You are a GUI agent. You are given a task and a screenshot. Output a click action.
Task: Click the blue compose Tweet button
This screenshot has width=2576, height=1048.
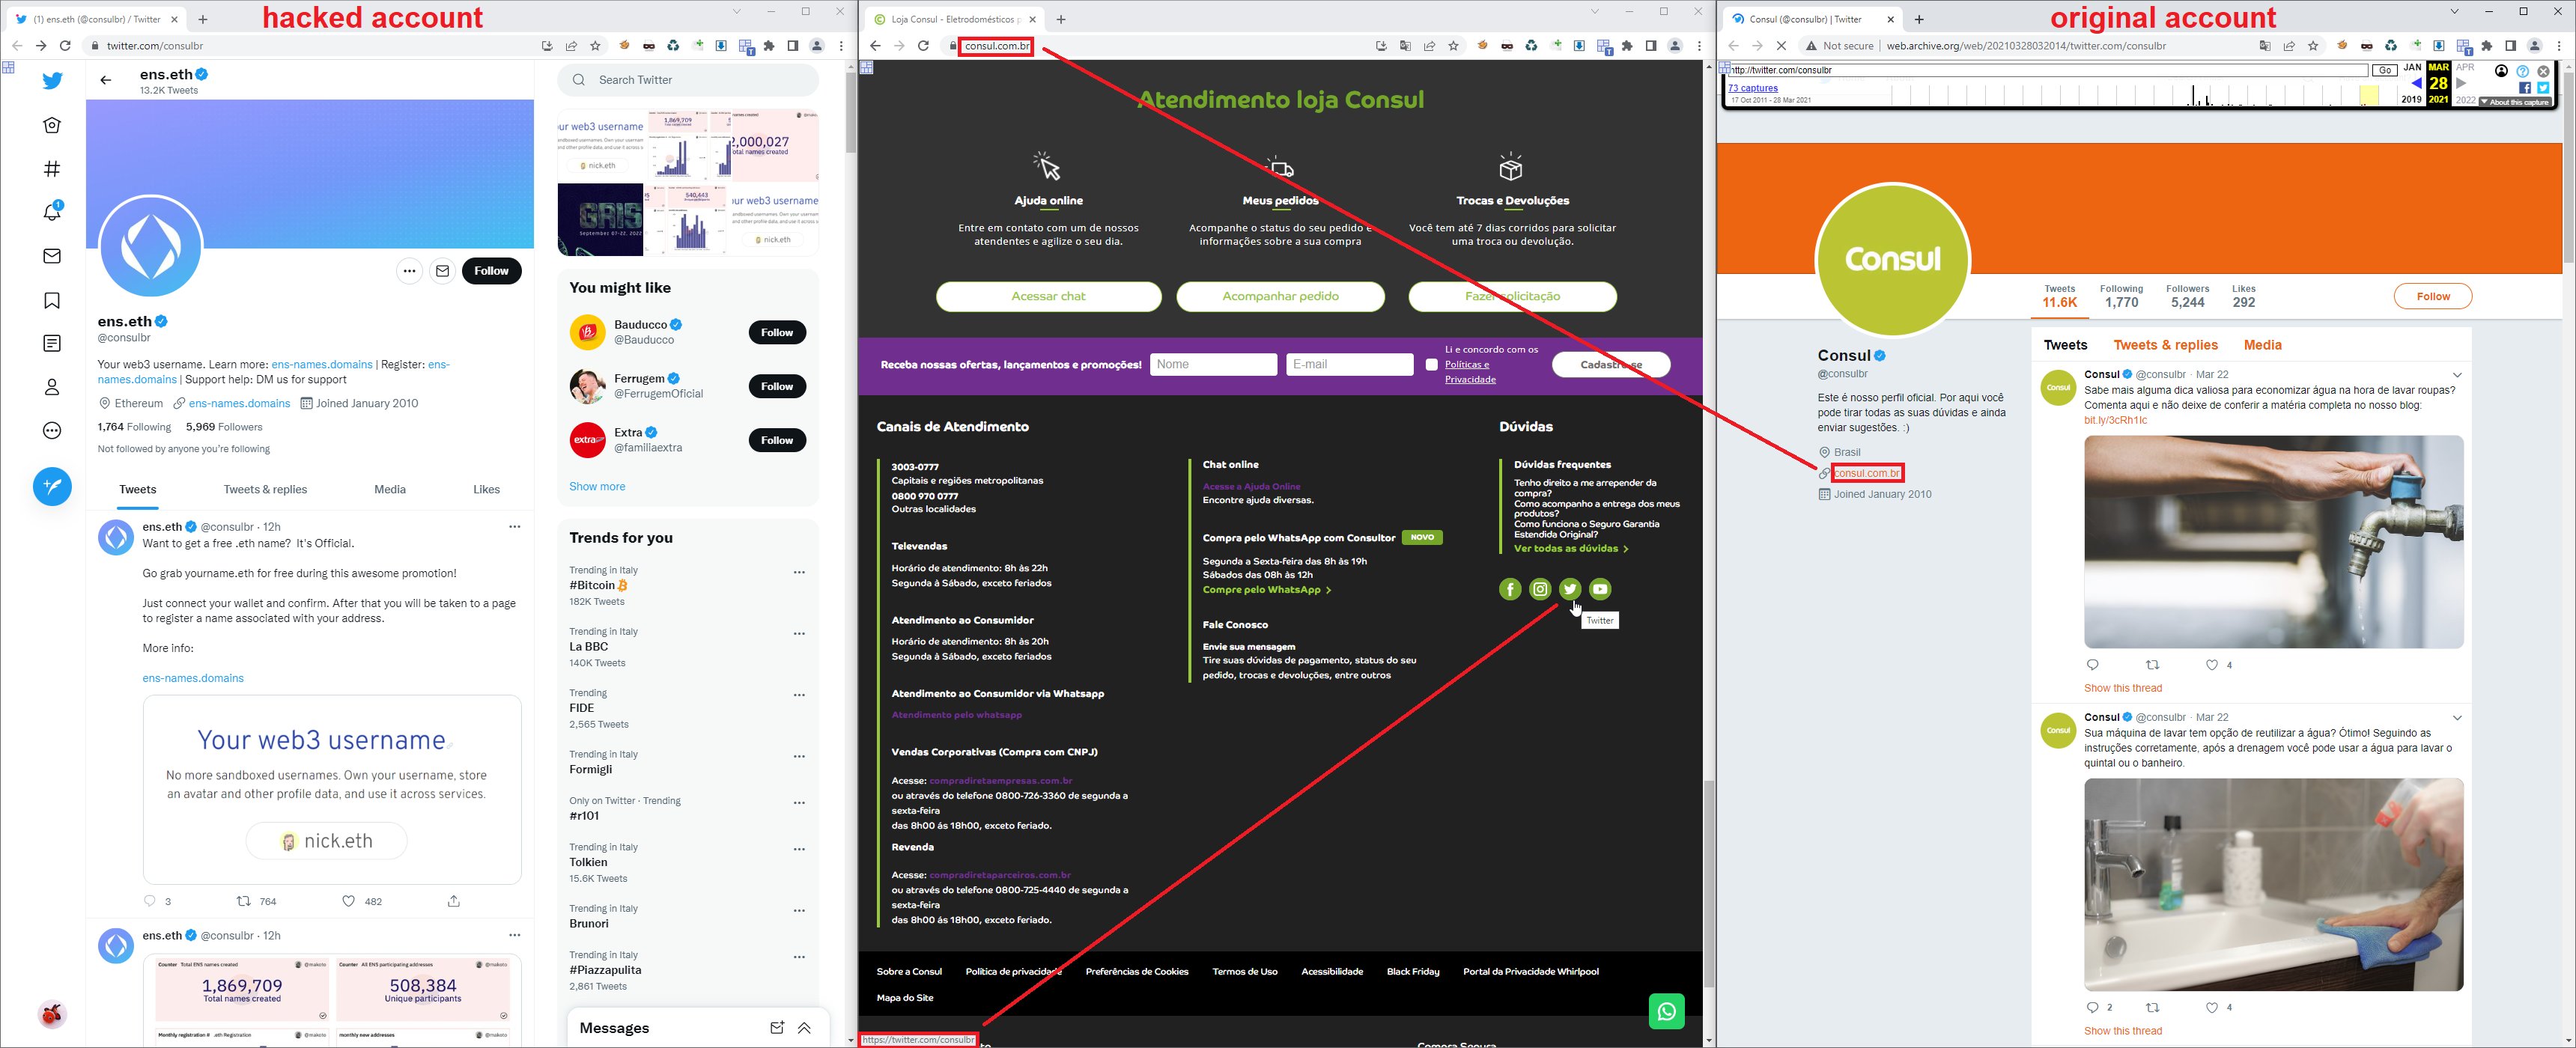coord(52,486)
